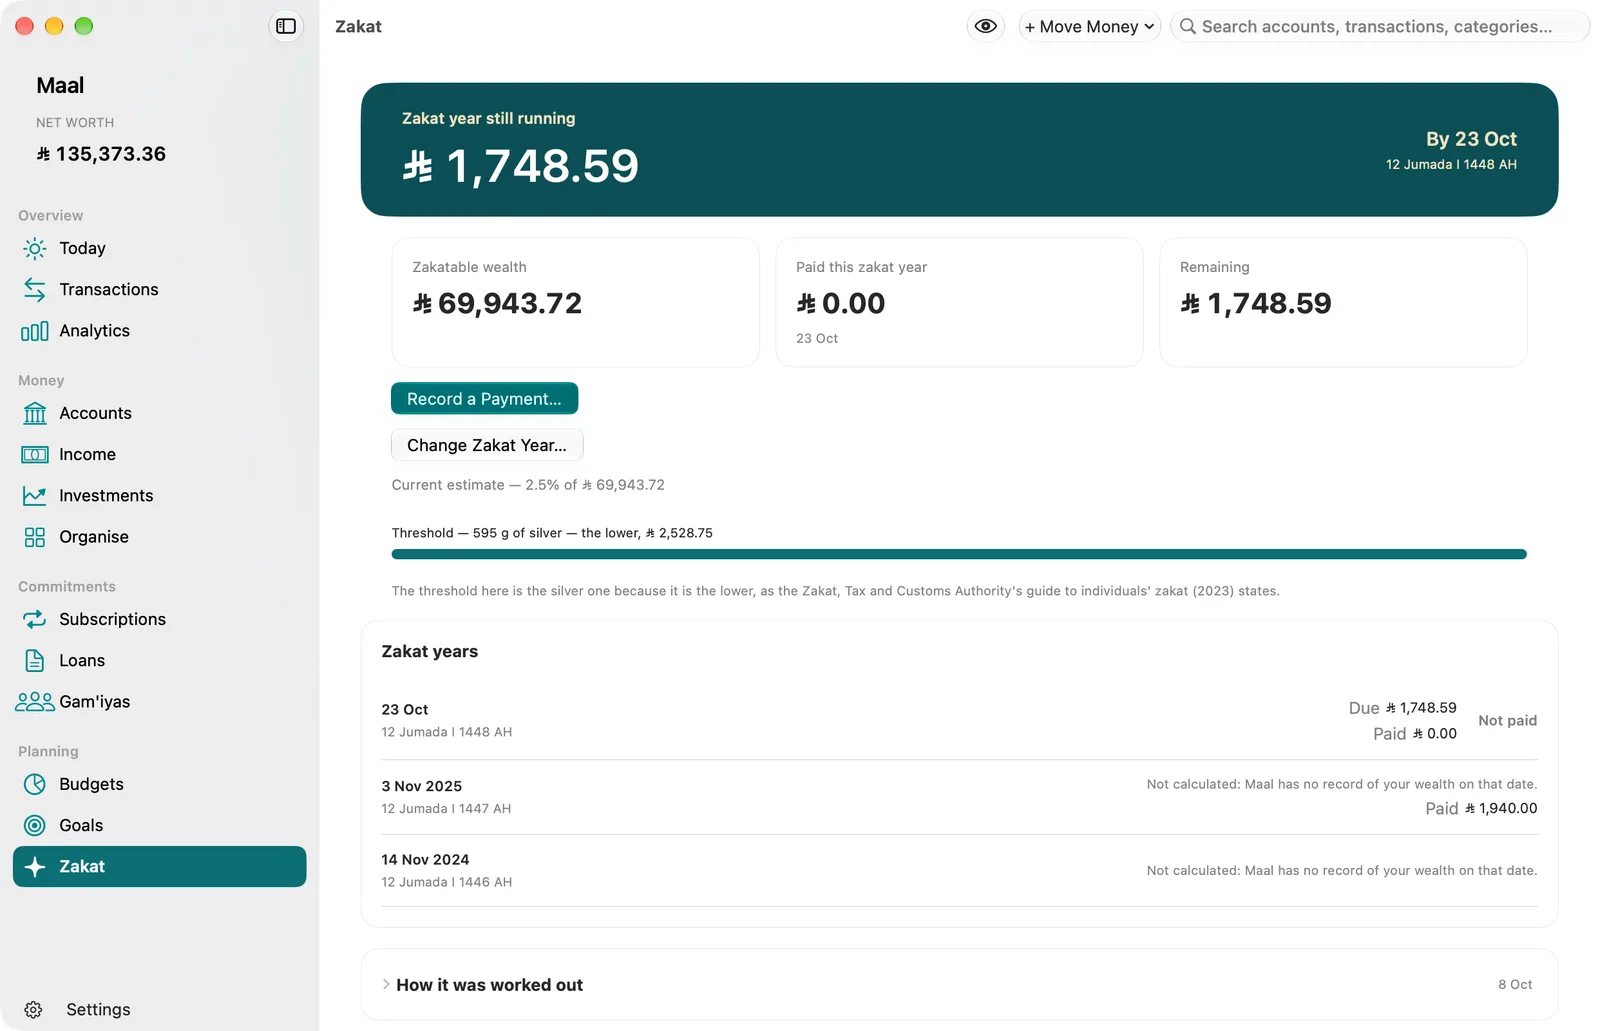Viewport: 1600px width, 1031px height.
Task: Select the 3 Nov 2025 zakat year row
Action: pos(959,797)
